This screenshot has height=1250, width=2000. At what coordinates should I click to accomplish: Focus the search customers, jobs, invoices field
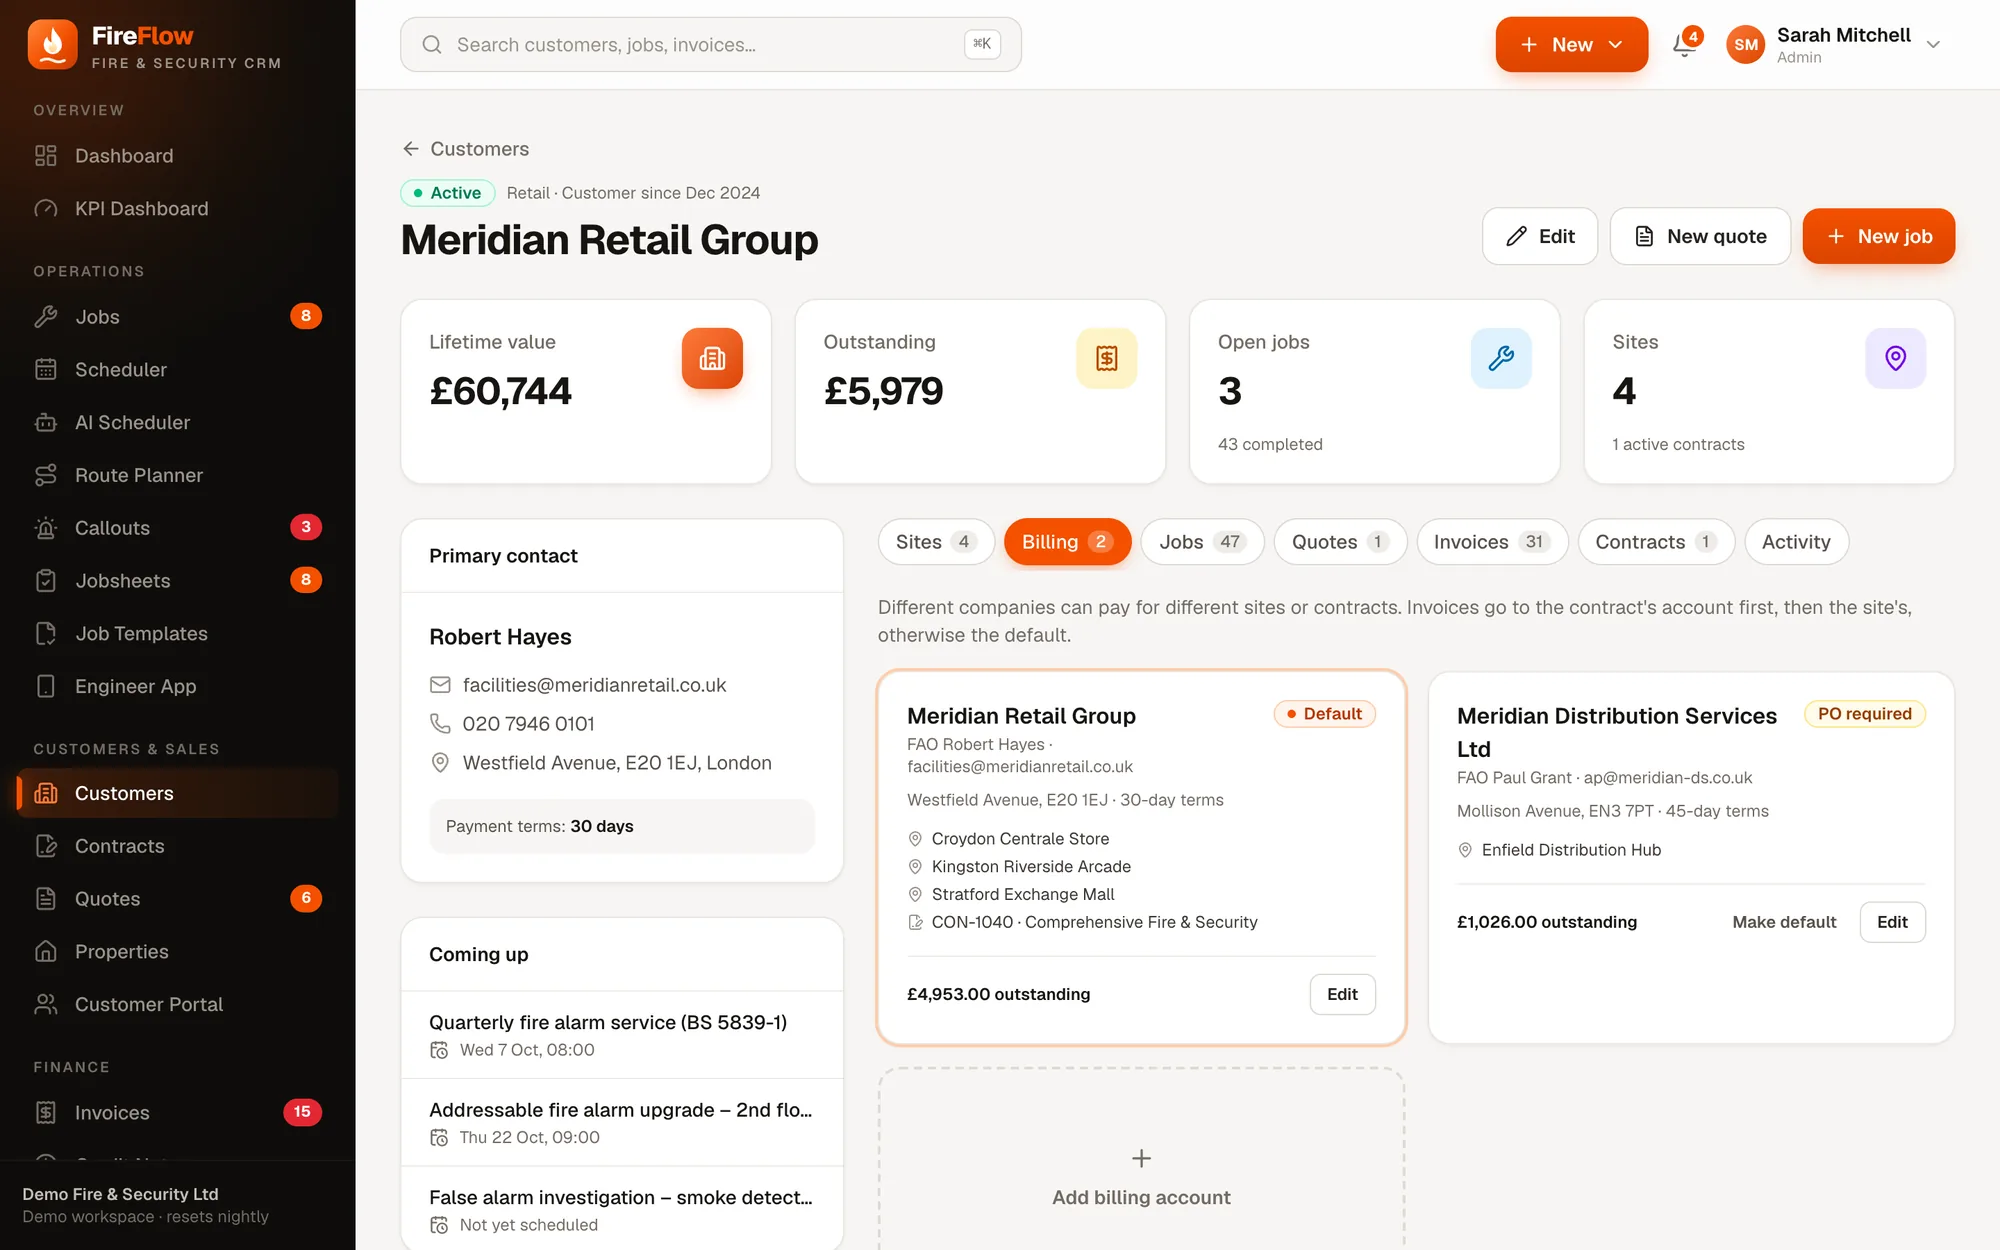click(711, 45)
